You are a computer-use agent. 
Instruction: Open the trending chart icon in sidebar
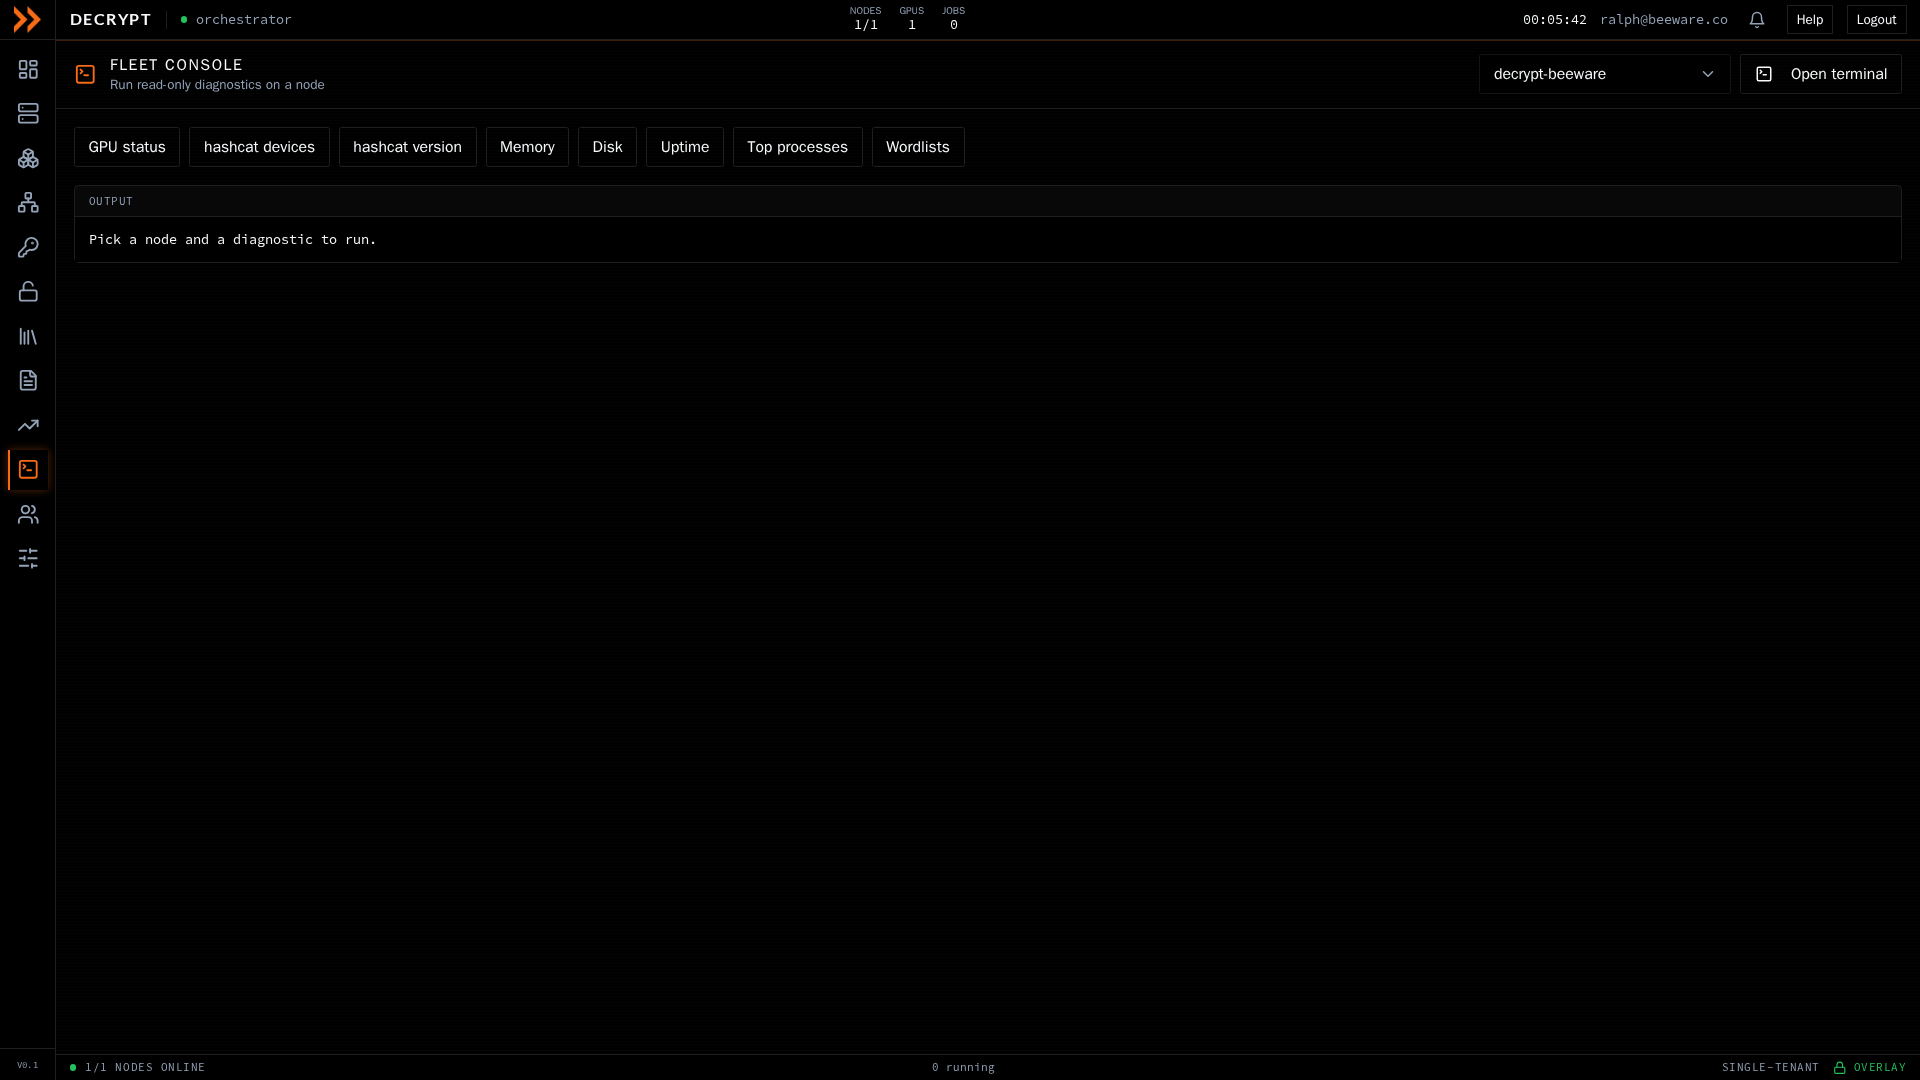pyautogui.click(x=28, y=425)
